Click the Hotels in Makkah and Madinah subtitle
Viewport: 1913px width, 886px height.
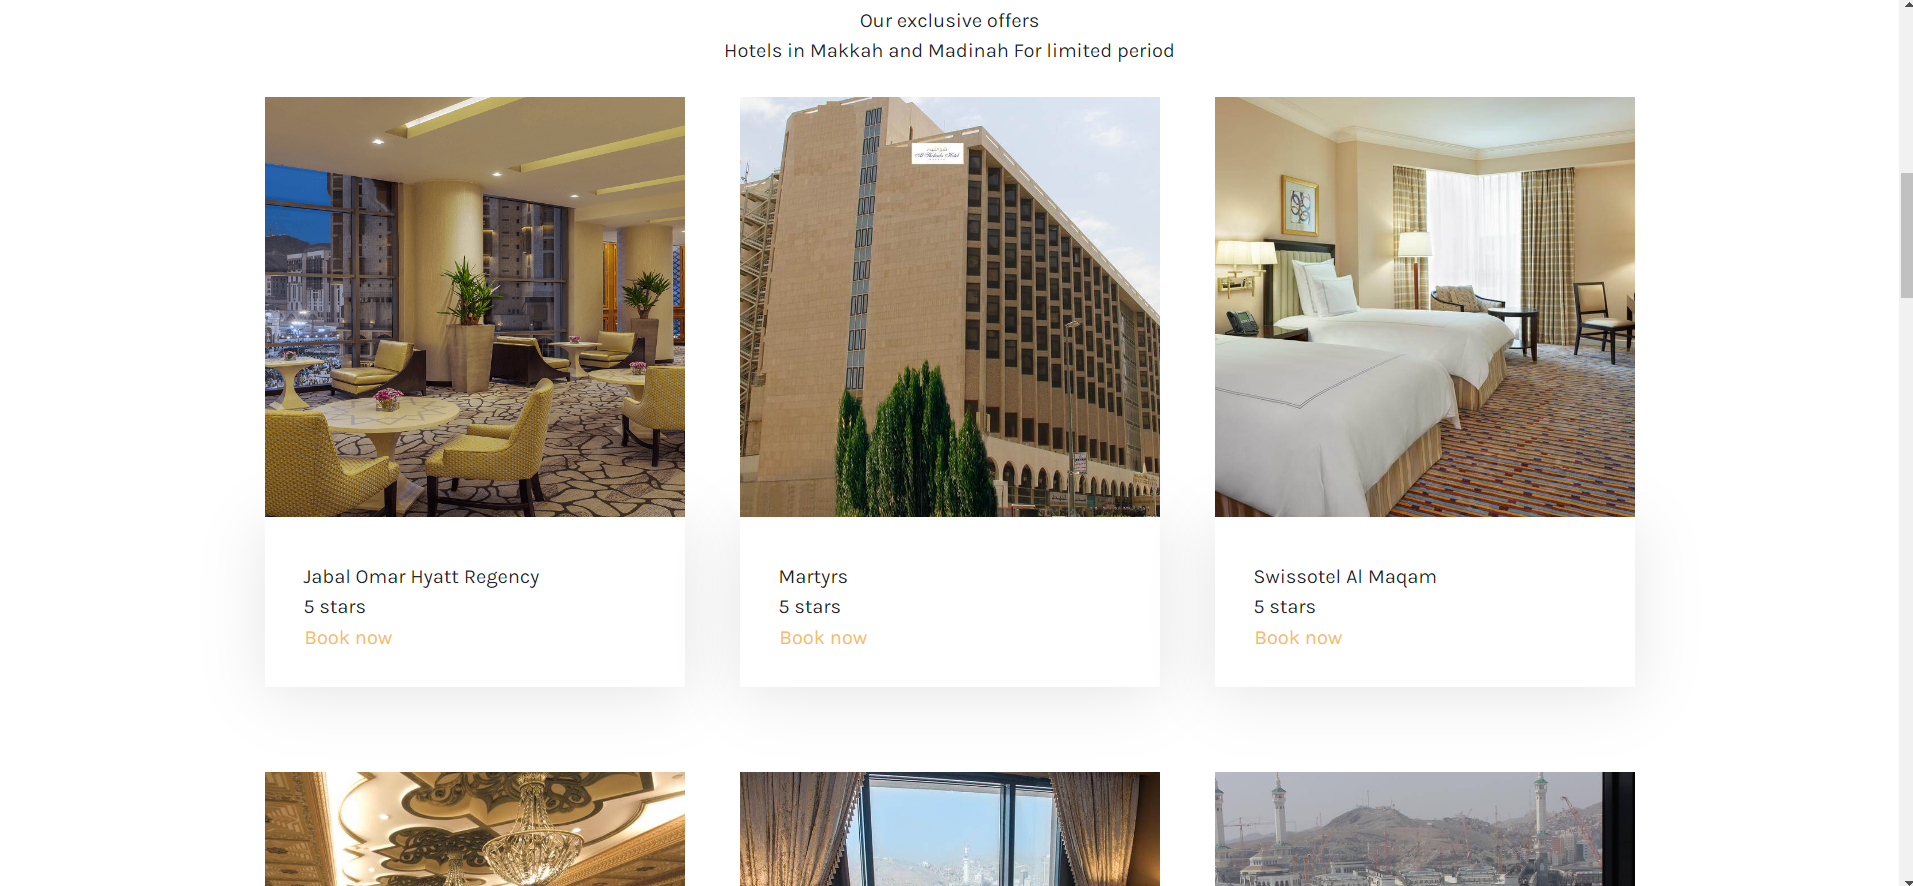click(949, 51)
